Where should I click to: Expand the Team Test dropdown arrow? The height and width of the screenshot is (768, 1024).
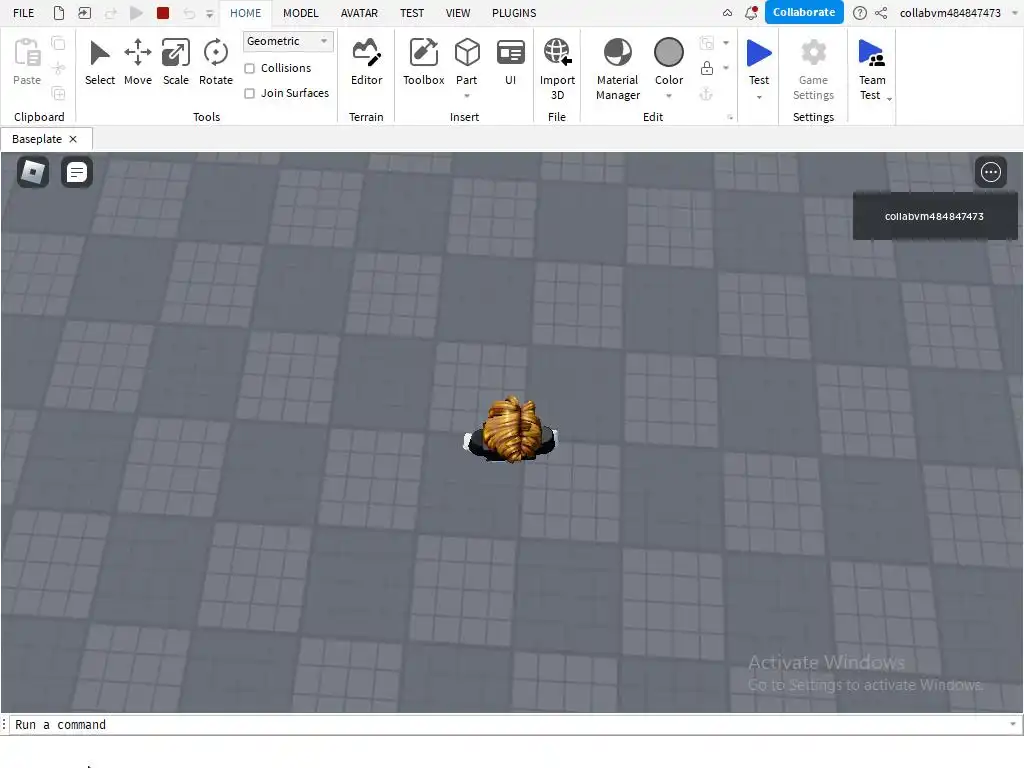tap(889, 99)
